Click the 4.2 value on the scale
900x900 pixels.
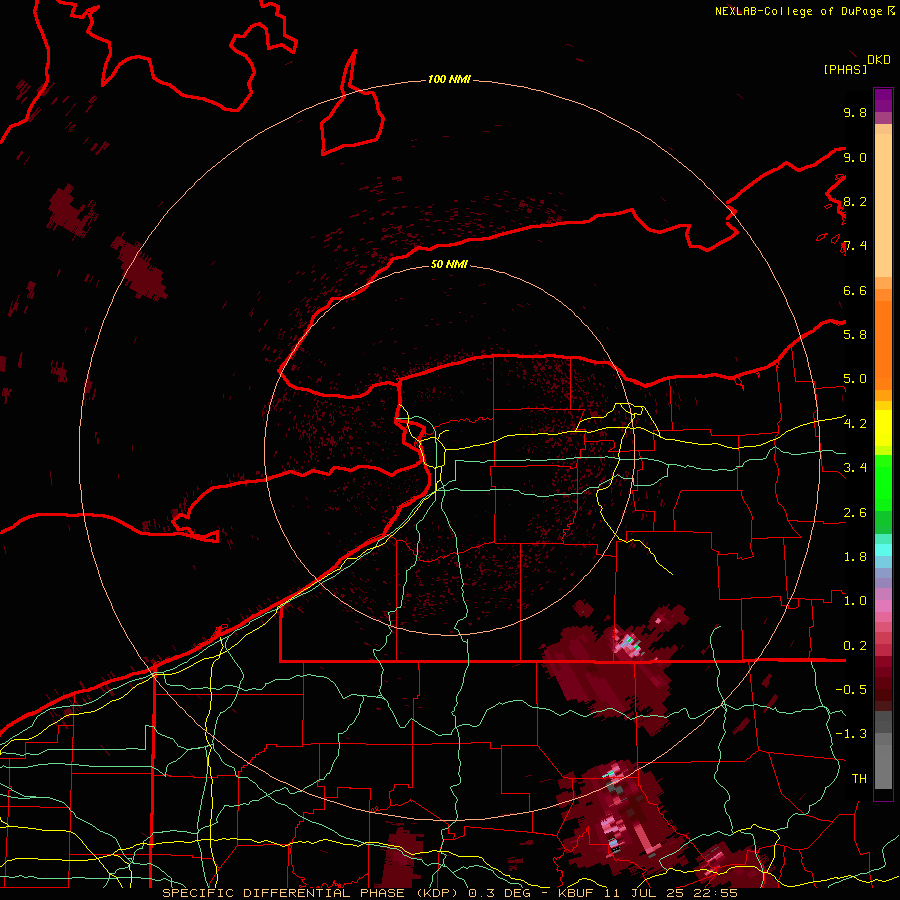[x=855, y=424]
